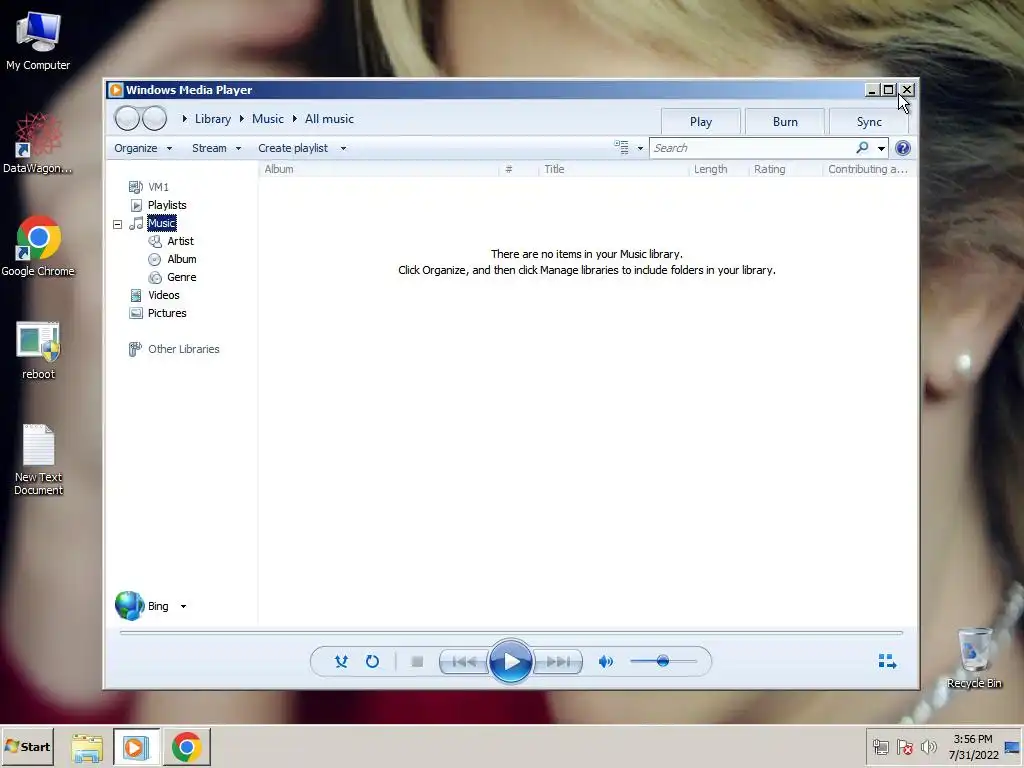Sort by the Contributing artist column header
This screenshot has width=1024, height=768.
pos(868,169)
